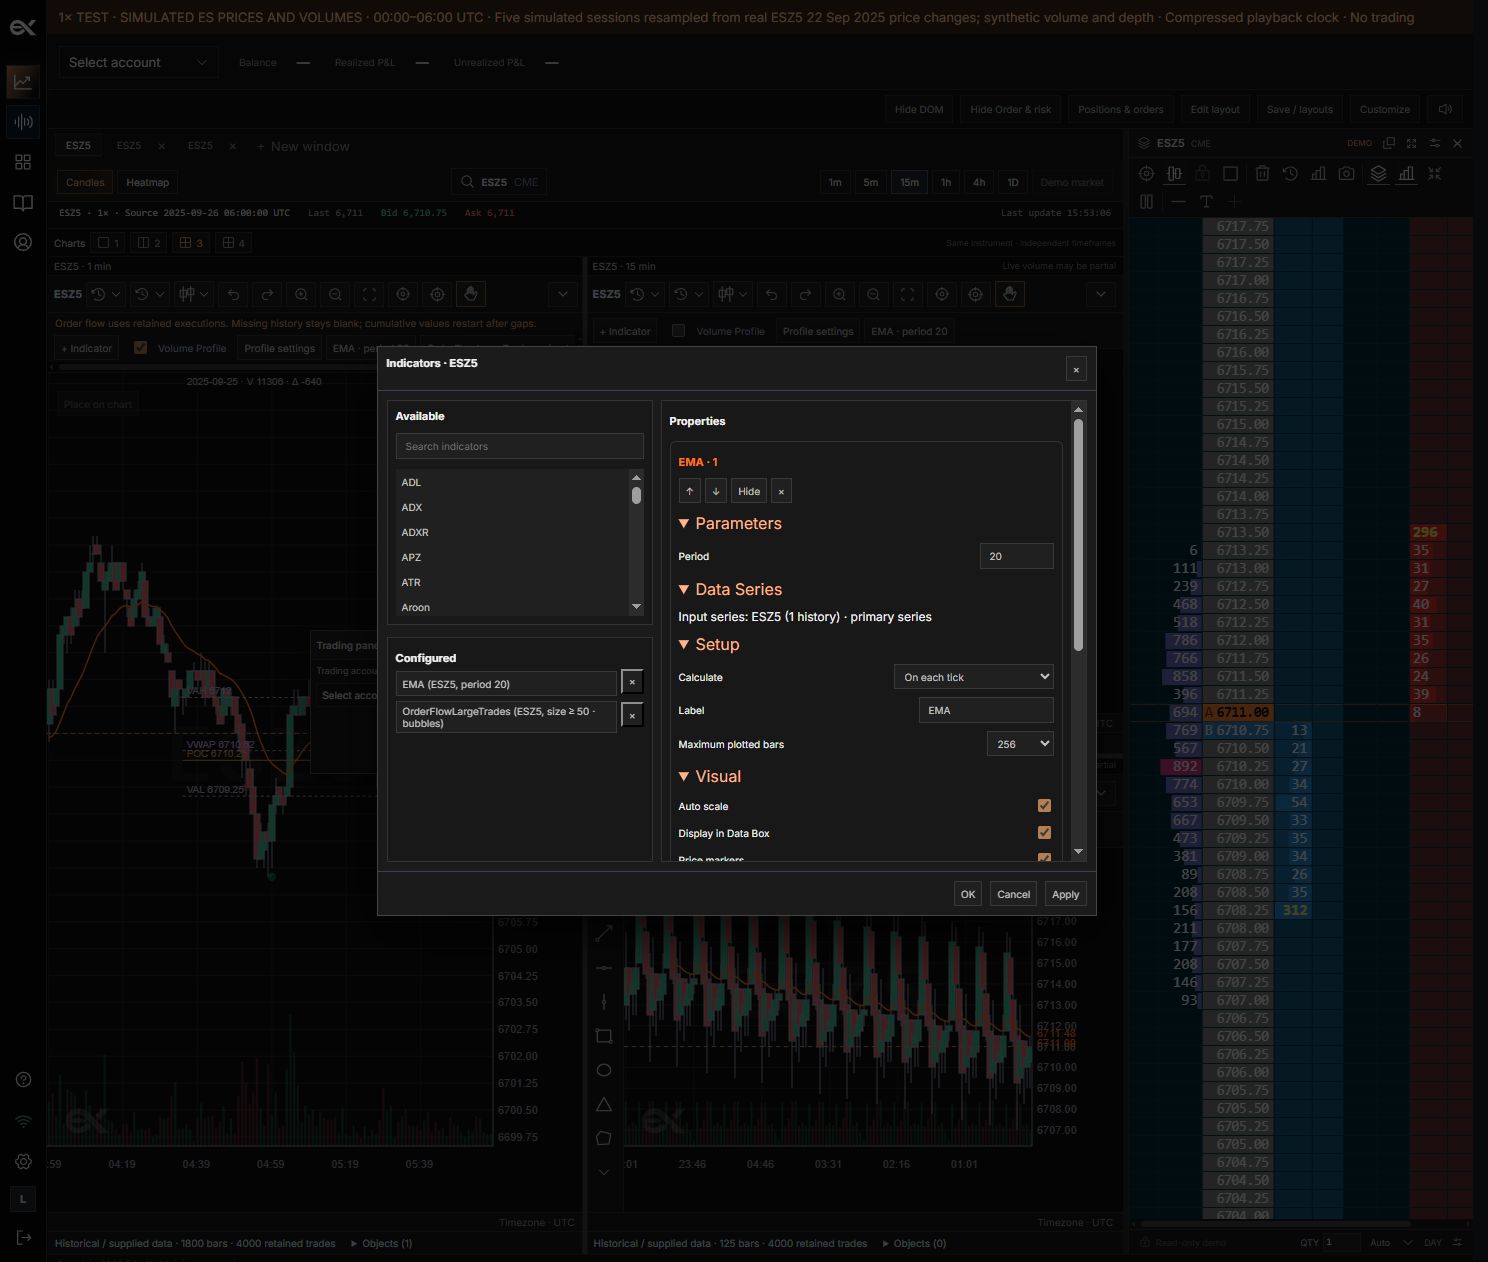Open the user profile icon in sidebar
Image resolution: width=1488 pixels, height=1262 pixels.
pos(23,242)
